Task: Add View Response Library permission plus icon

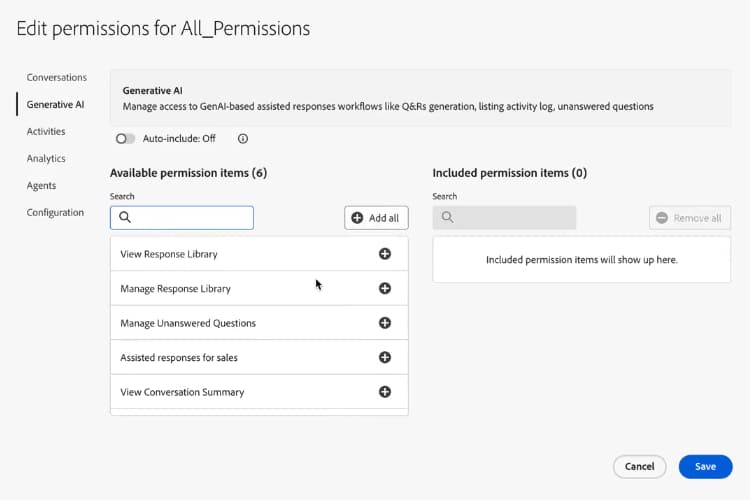Action: tap(384, 254)
